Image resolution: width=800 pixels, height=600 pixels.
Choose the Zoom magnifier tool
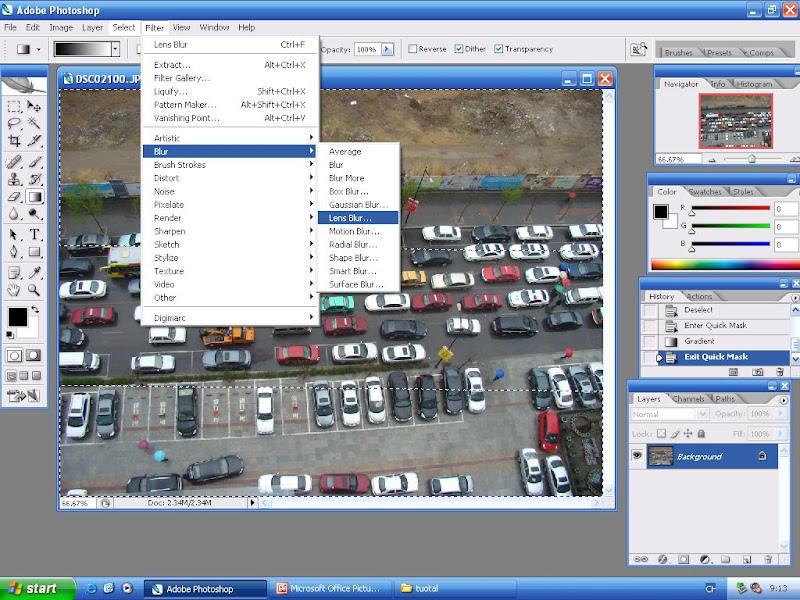tap(34, 290)
